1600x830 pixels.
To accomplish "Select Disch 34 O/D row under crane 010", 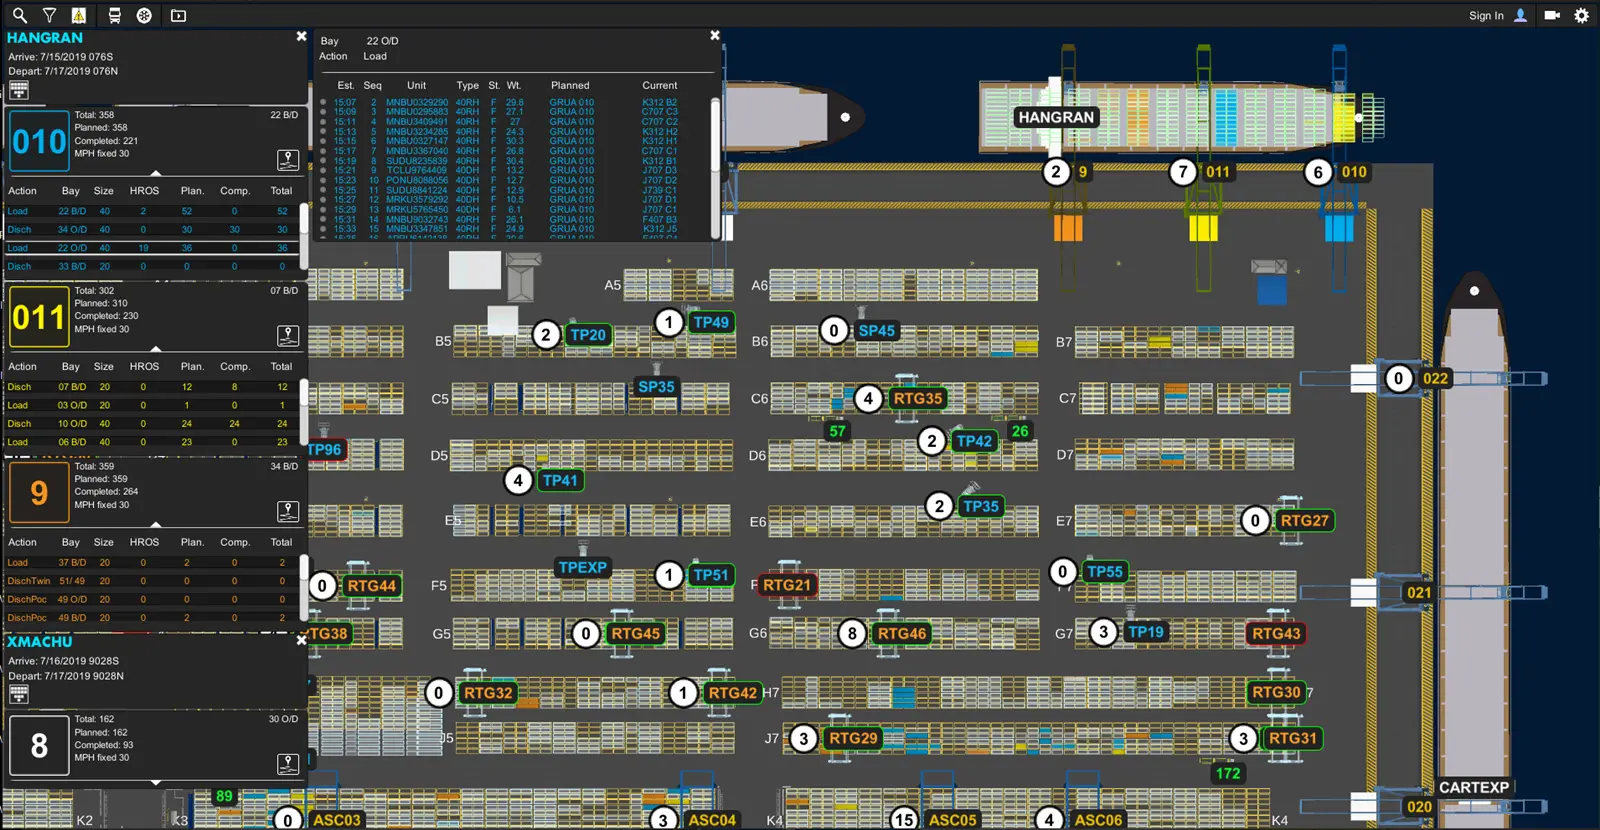I will pos(151,229).
